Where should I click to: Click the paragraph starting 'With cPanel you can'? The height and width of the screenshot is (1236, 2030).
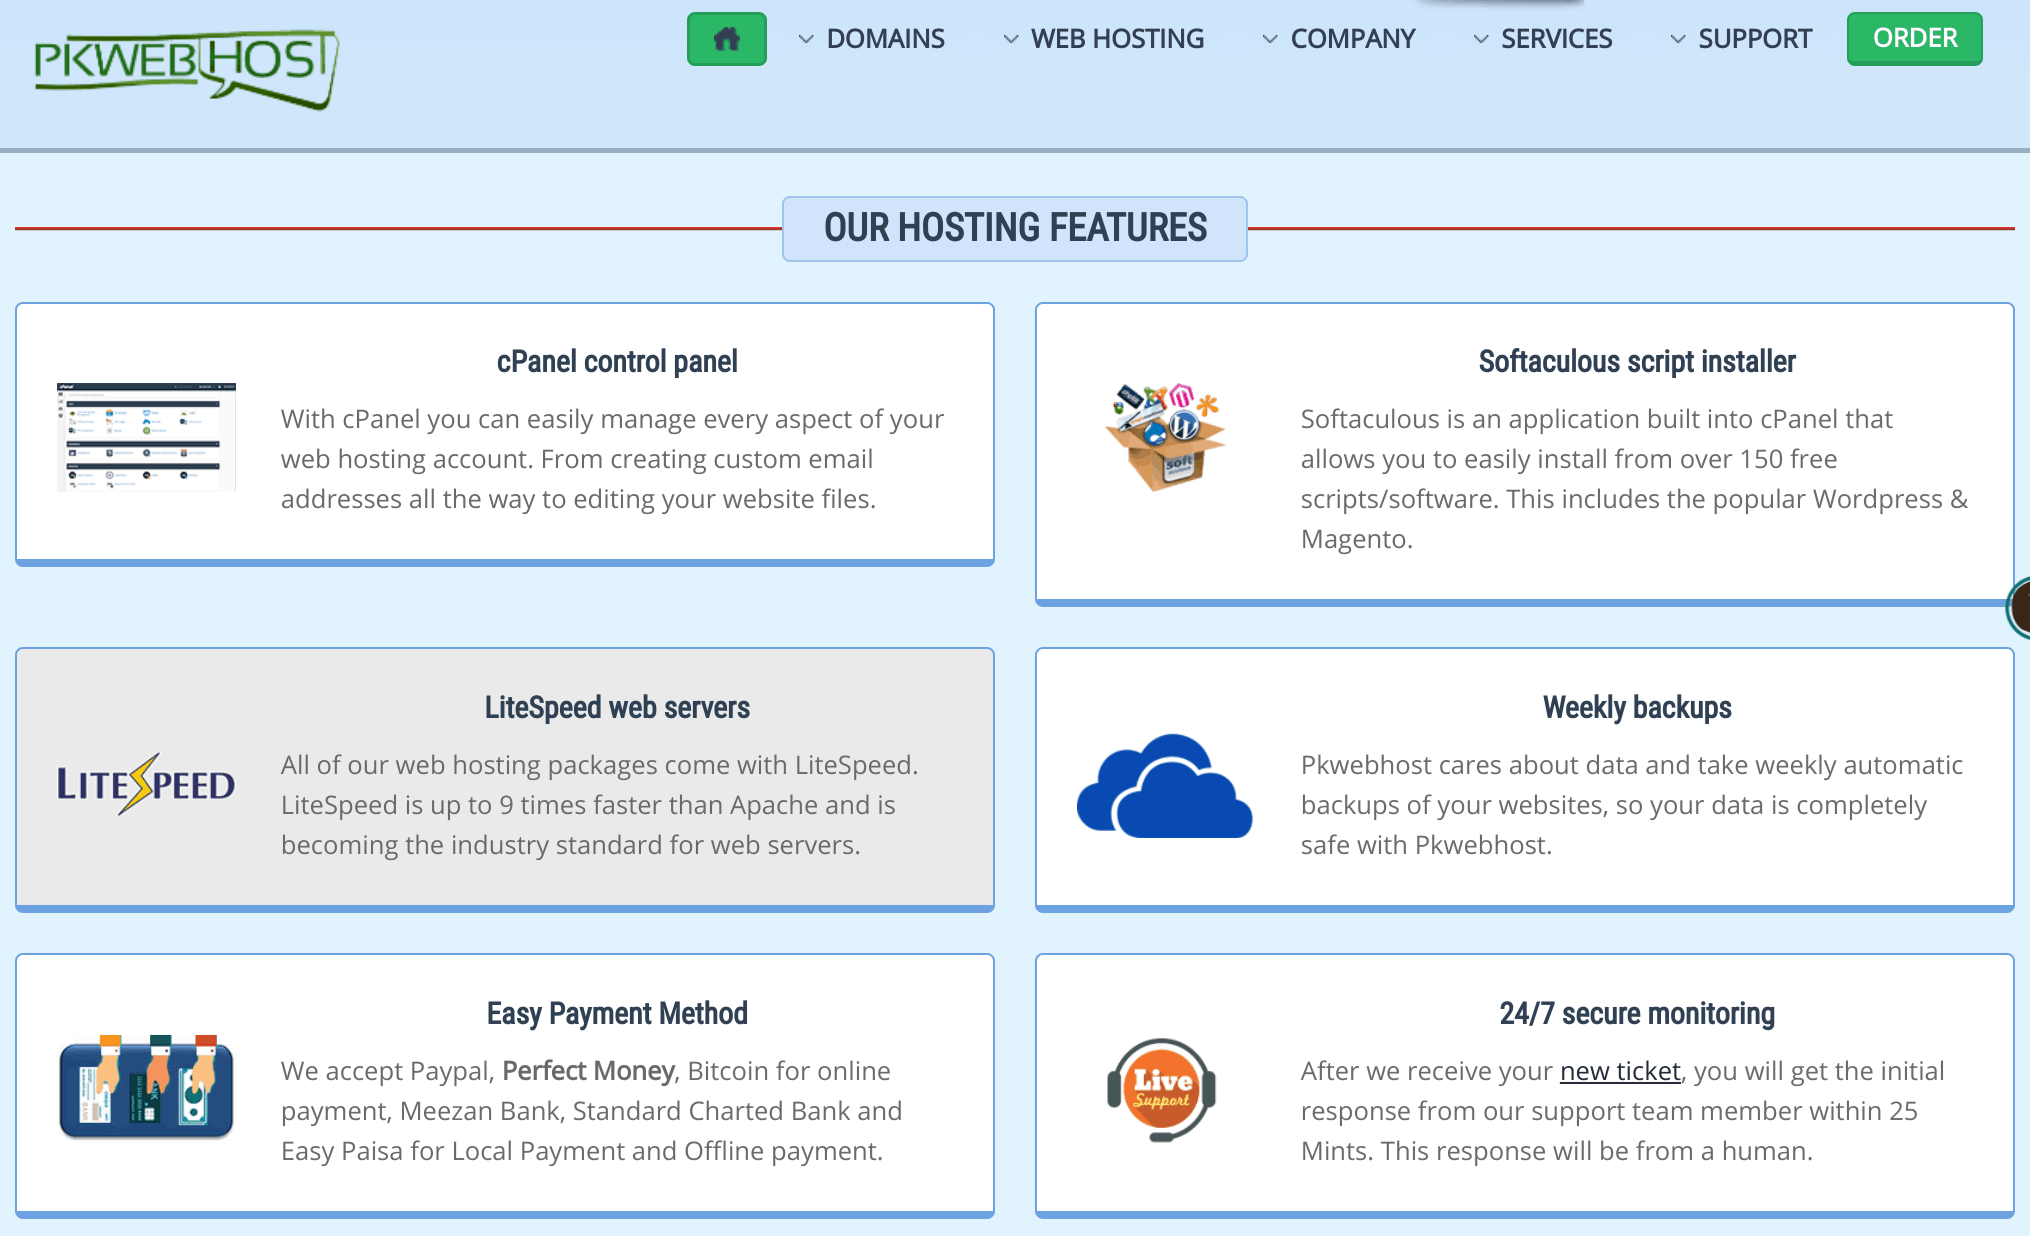pos(612,459)
